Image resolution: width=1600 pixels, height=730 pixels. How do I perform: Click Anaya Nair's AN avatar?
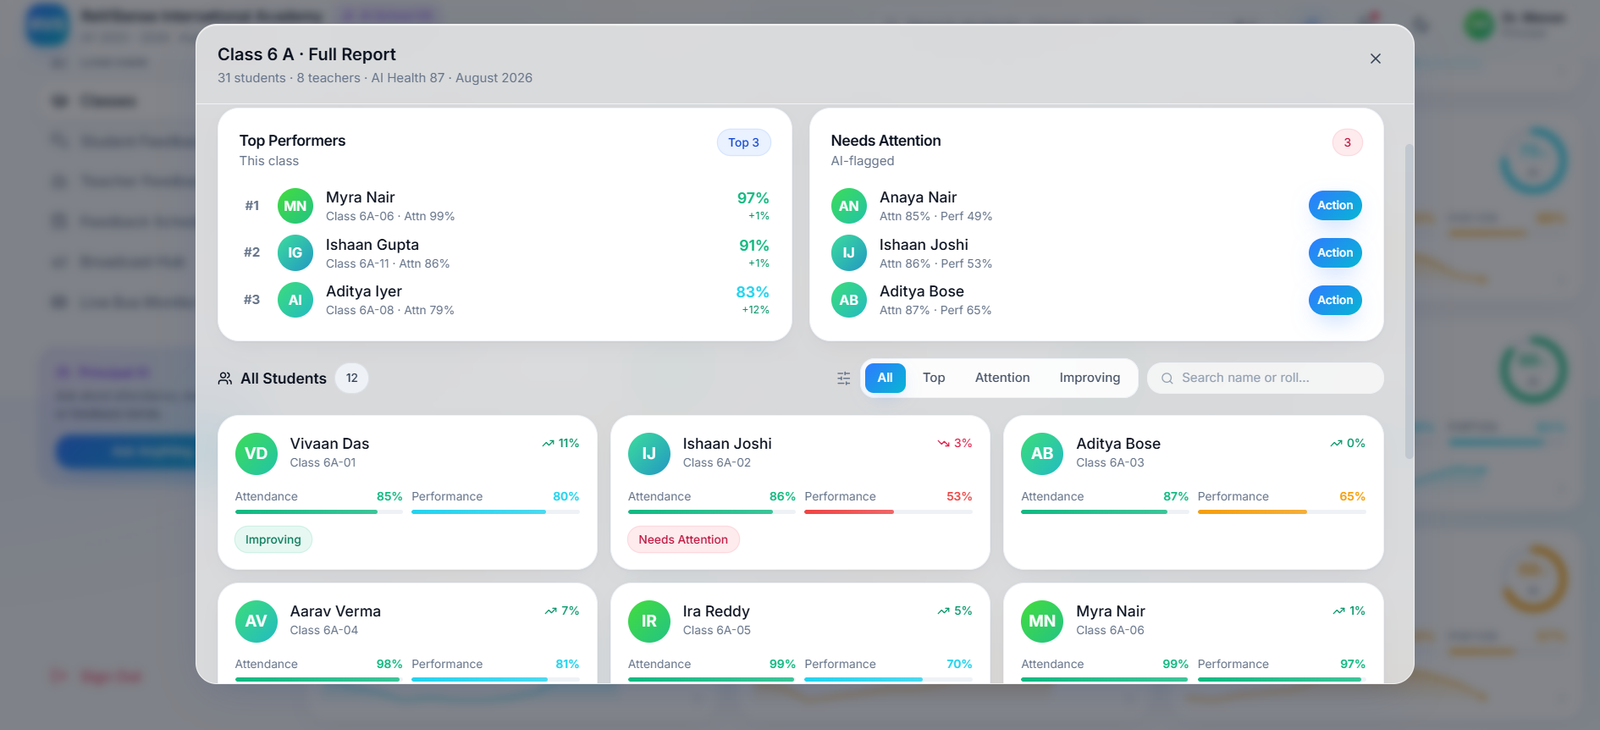pyautogui.click(x=849, y=206)
